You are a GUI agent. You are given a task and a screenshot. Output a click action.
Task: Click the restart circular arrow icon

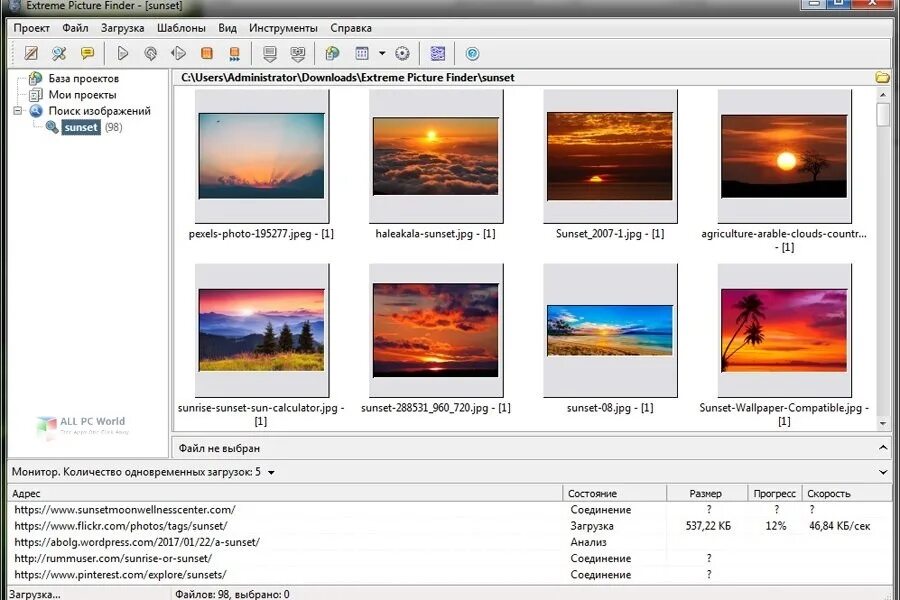(x=150, y=53)
